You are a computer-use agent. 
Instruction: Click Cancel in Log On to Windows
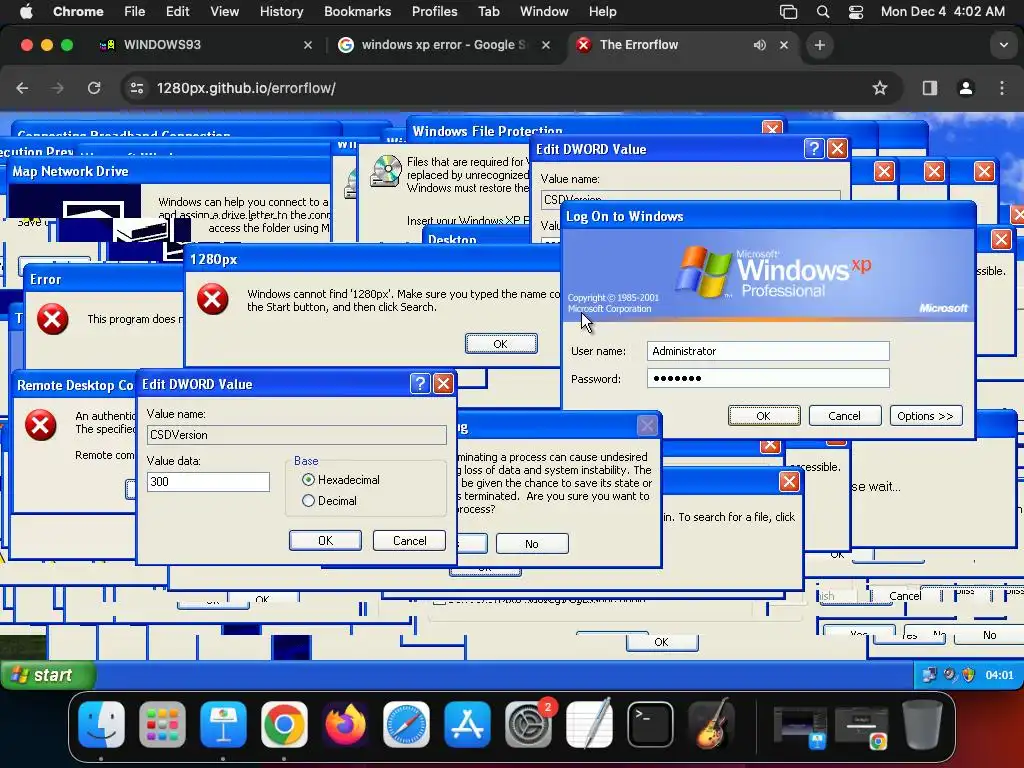[x=844, y=416]
